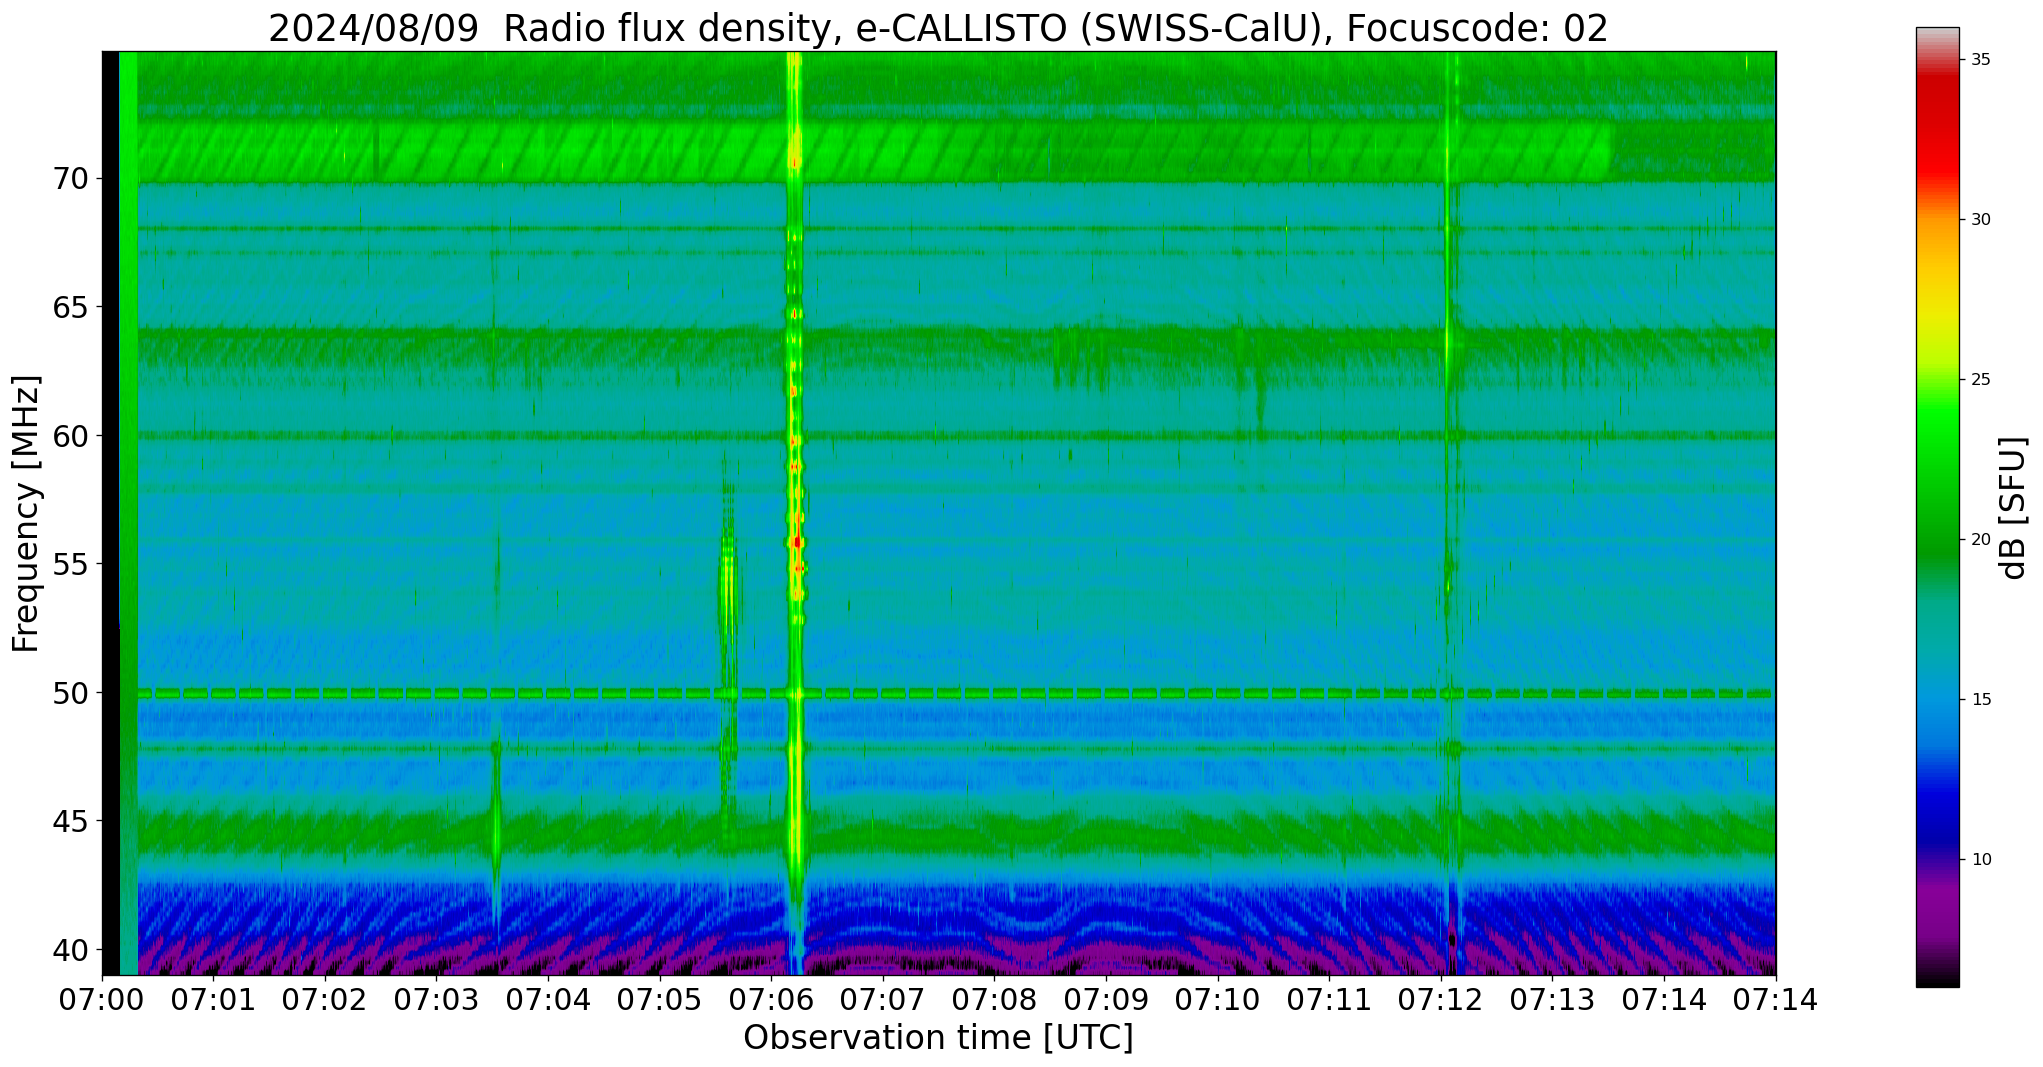Click the red section of the colorbar

tap(1937, 130)
